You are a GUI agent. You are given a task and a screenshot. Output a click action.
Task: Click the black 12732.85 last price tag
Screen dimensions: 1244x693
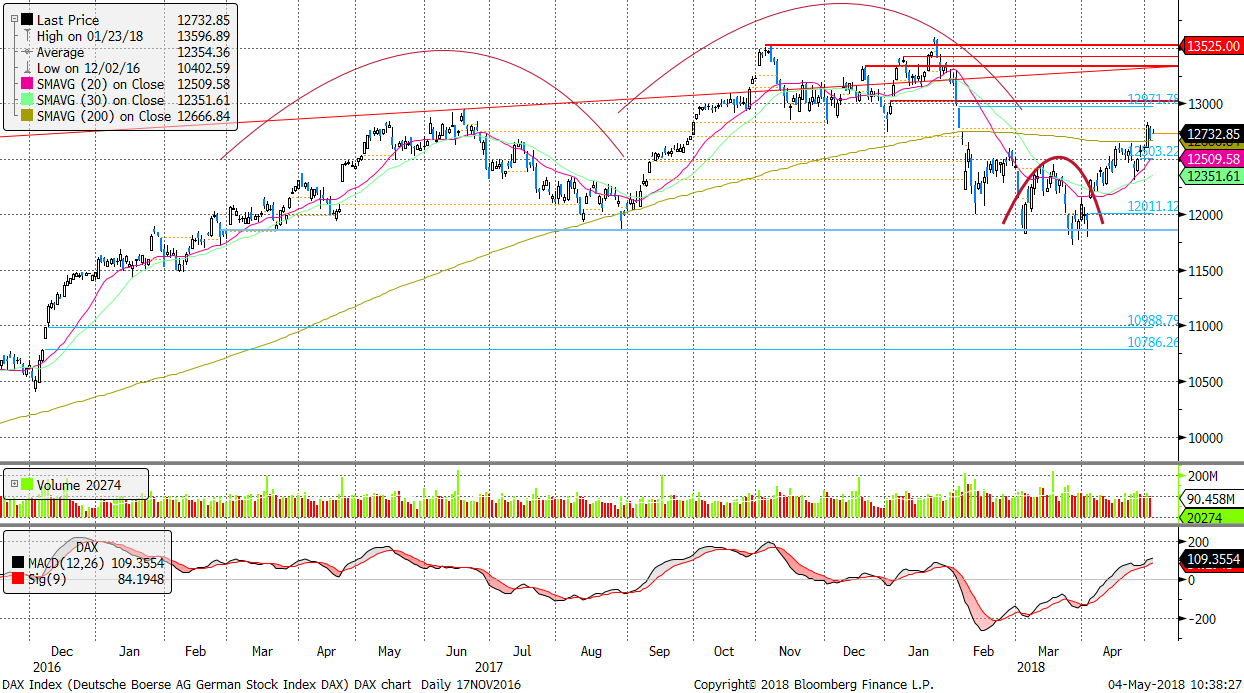click(1211, 134)
